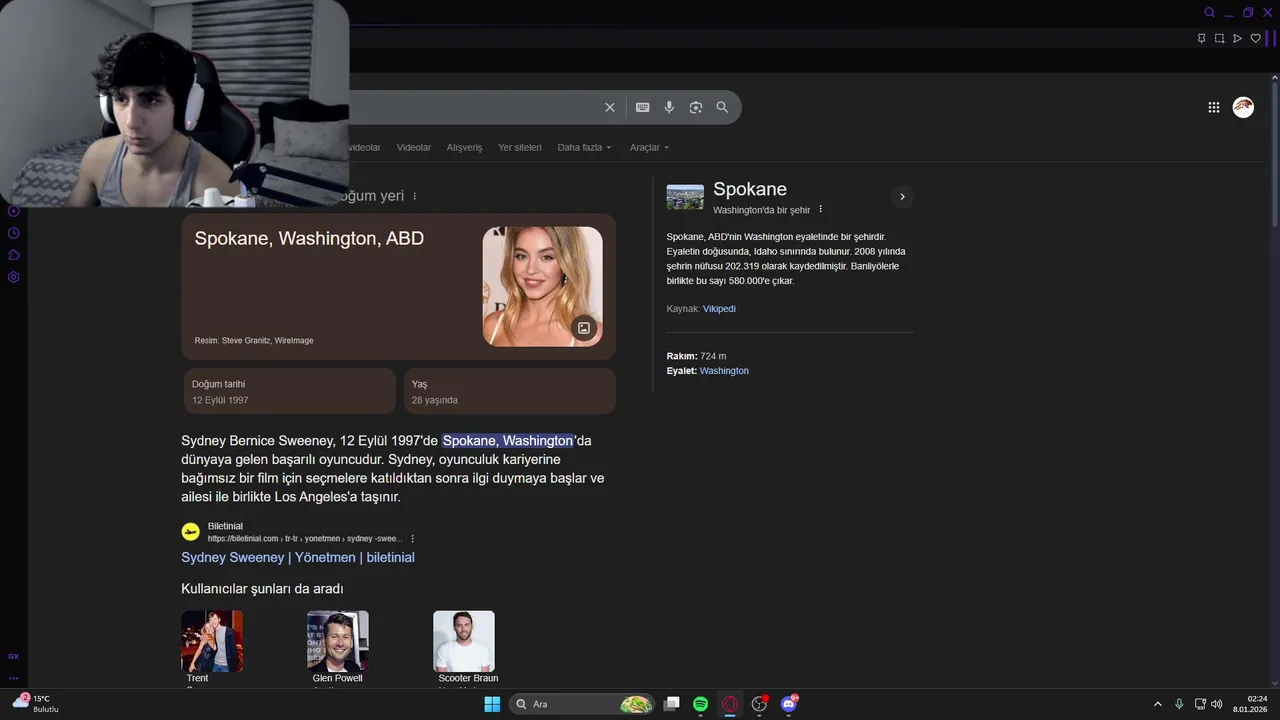Select the Glen Powell related search
This screenshot has width=1280, height=720.
click(x=338, y=641)
